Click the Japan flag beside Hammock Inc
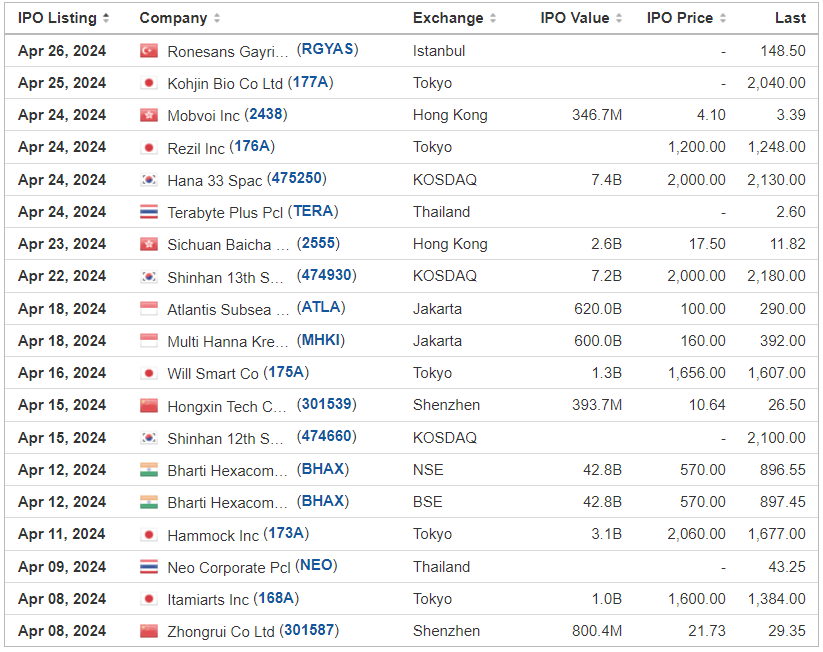823x652 pixels. pos(149,534)
